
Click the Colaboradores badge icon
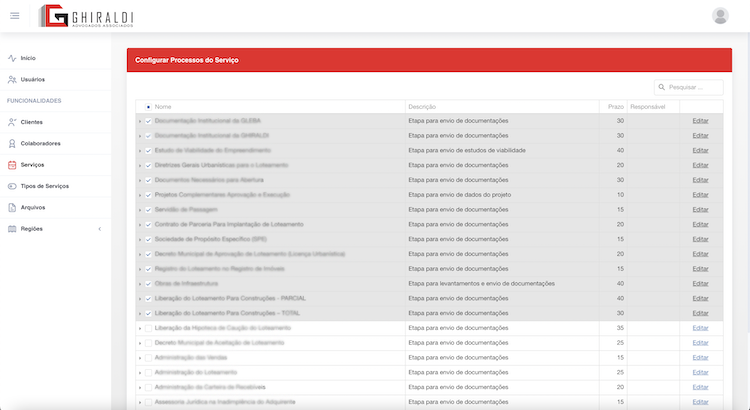click(x=12, y=144)
